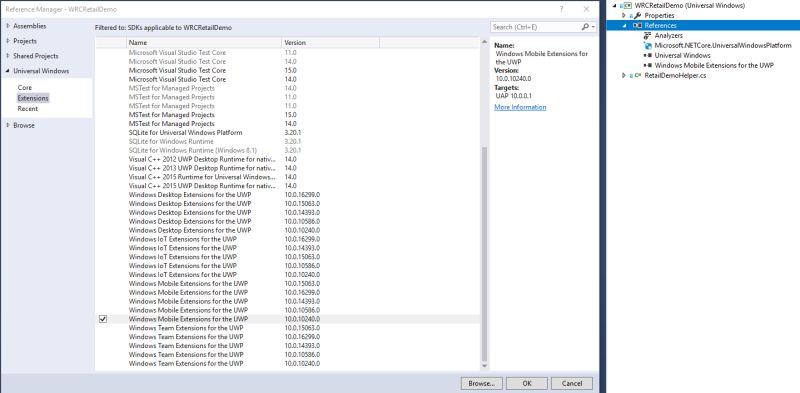Sort list by the Version column header
Screen dimensions: 800x393
(x=330, y=43)
